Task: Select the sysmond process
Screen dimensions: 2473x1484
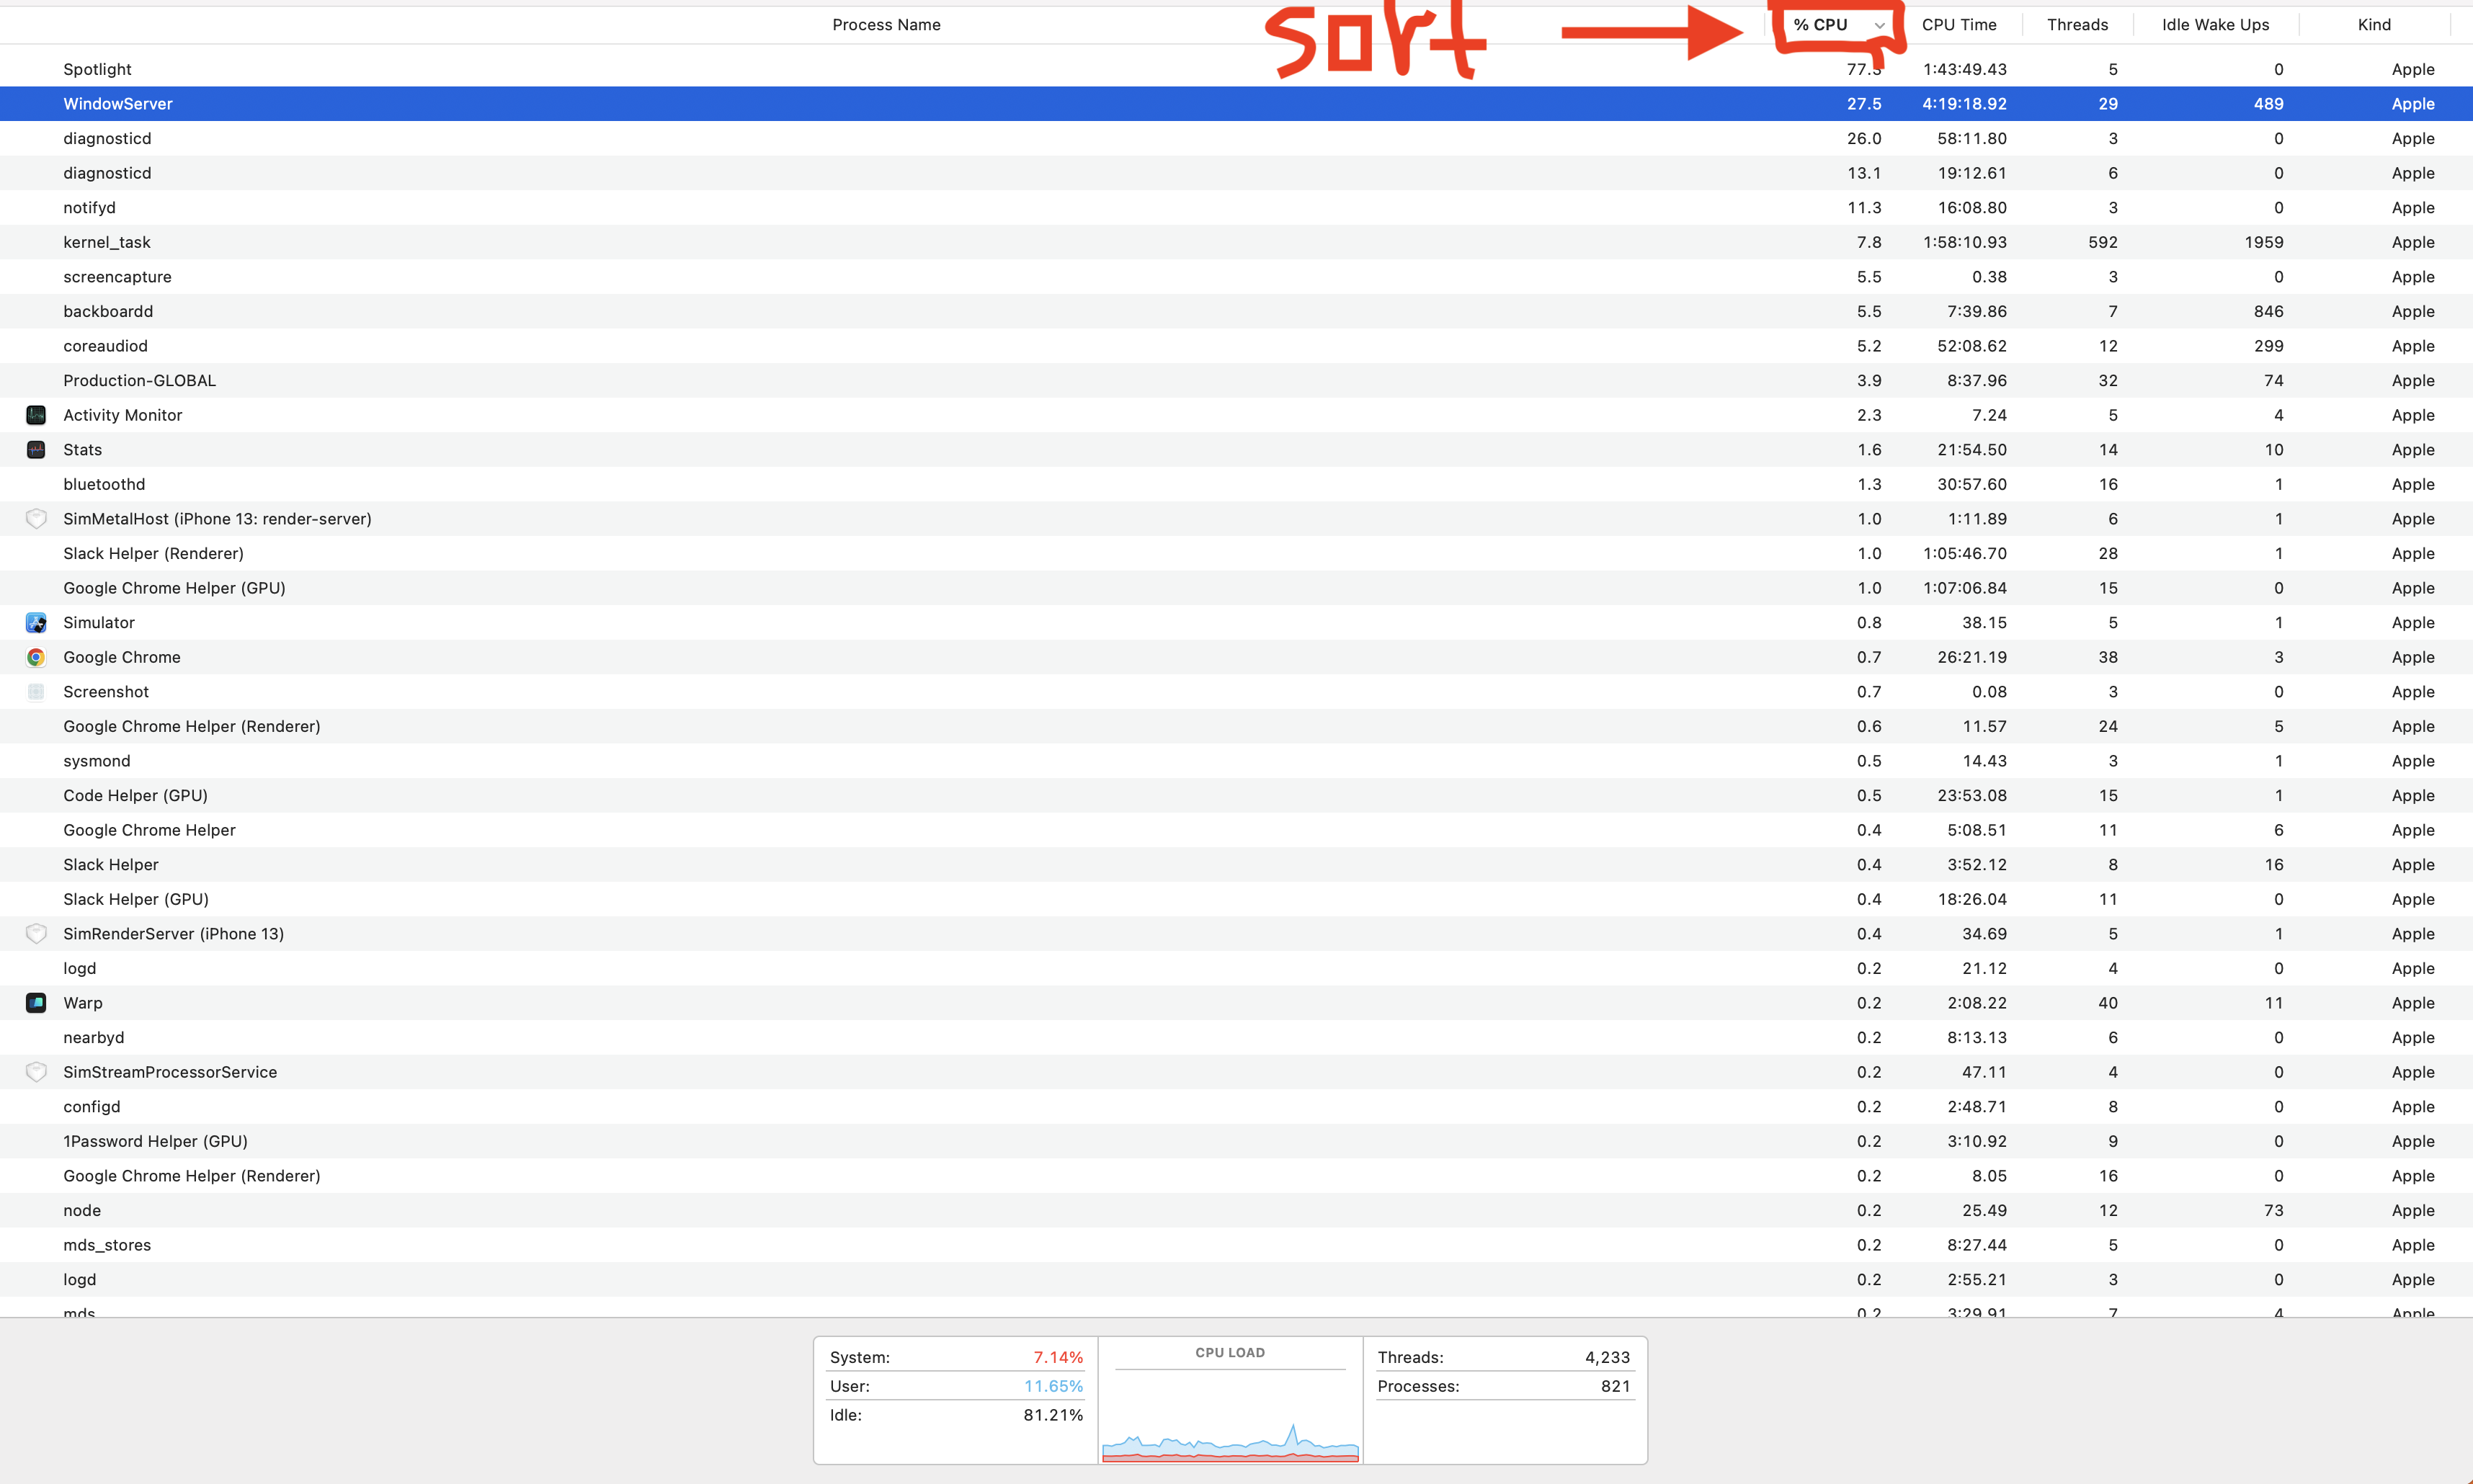Action: point(1236,761)
